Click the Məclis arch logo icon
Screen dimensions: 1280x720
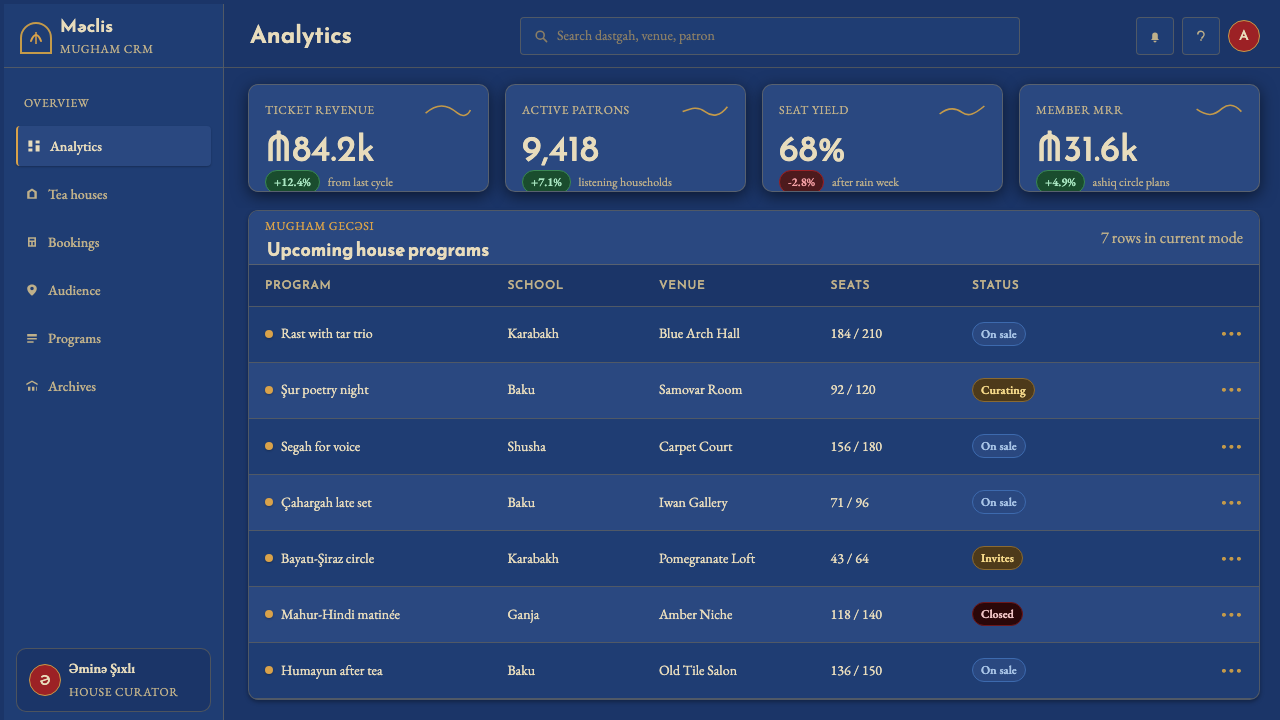[x=36, y=38]
